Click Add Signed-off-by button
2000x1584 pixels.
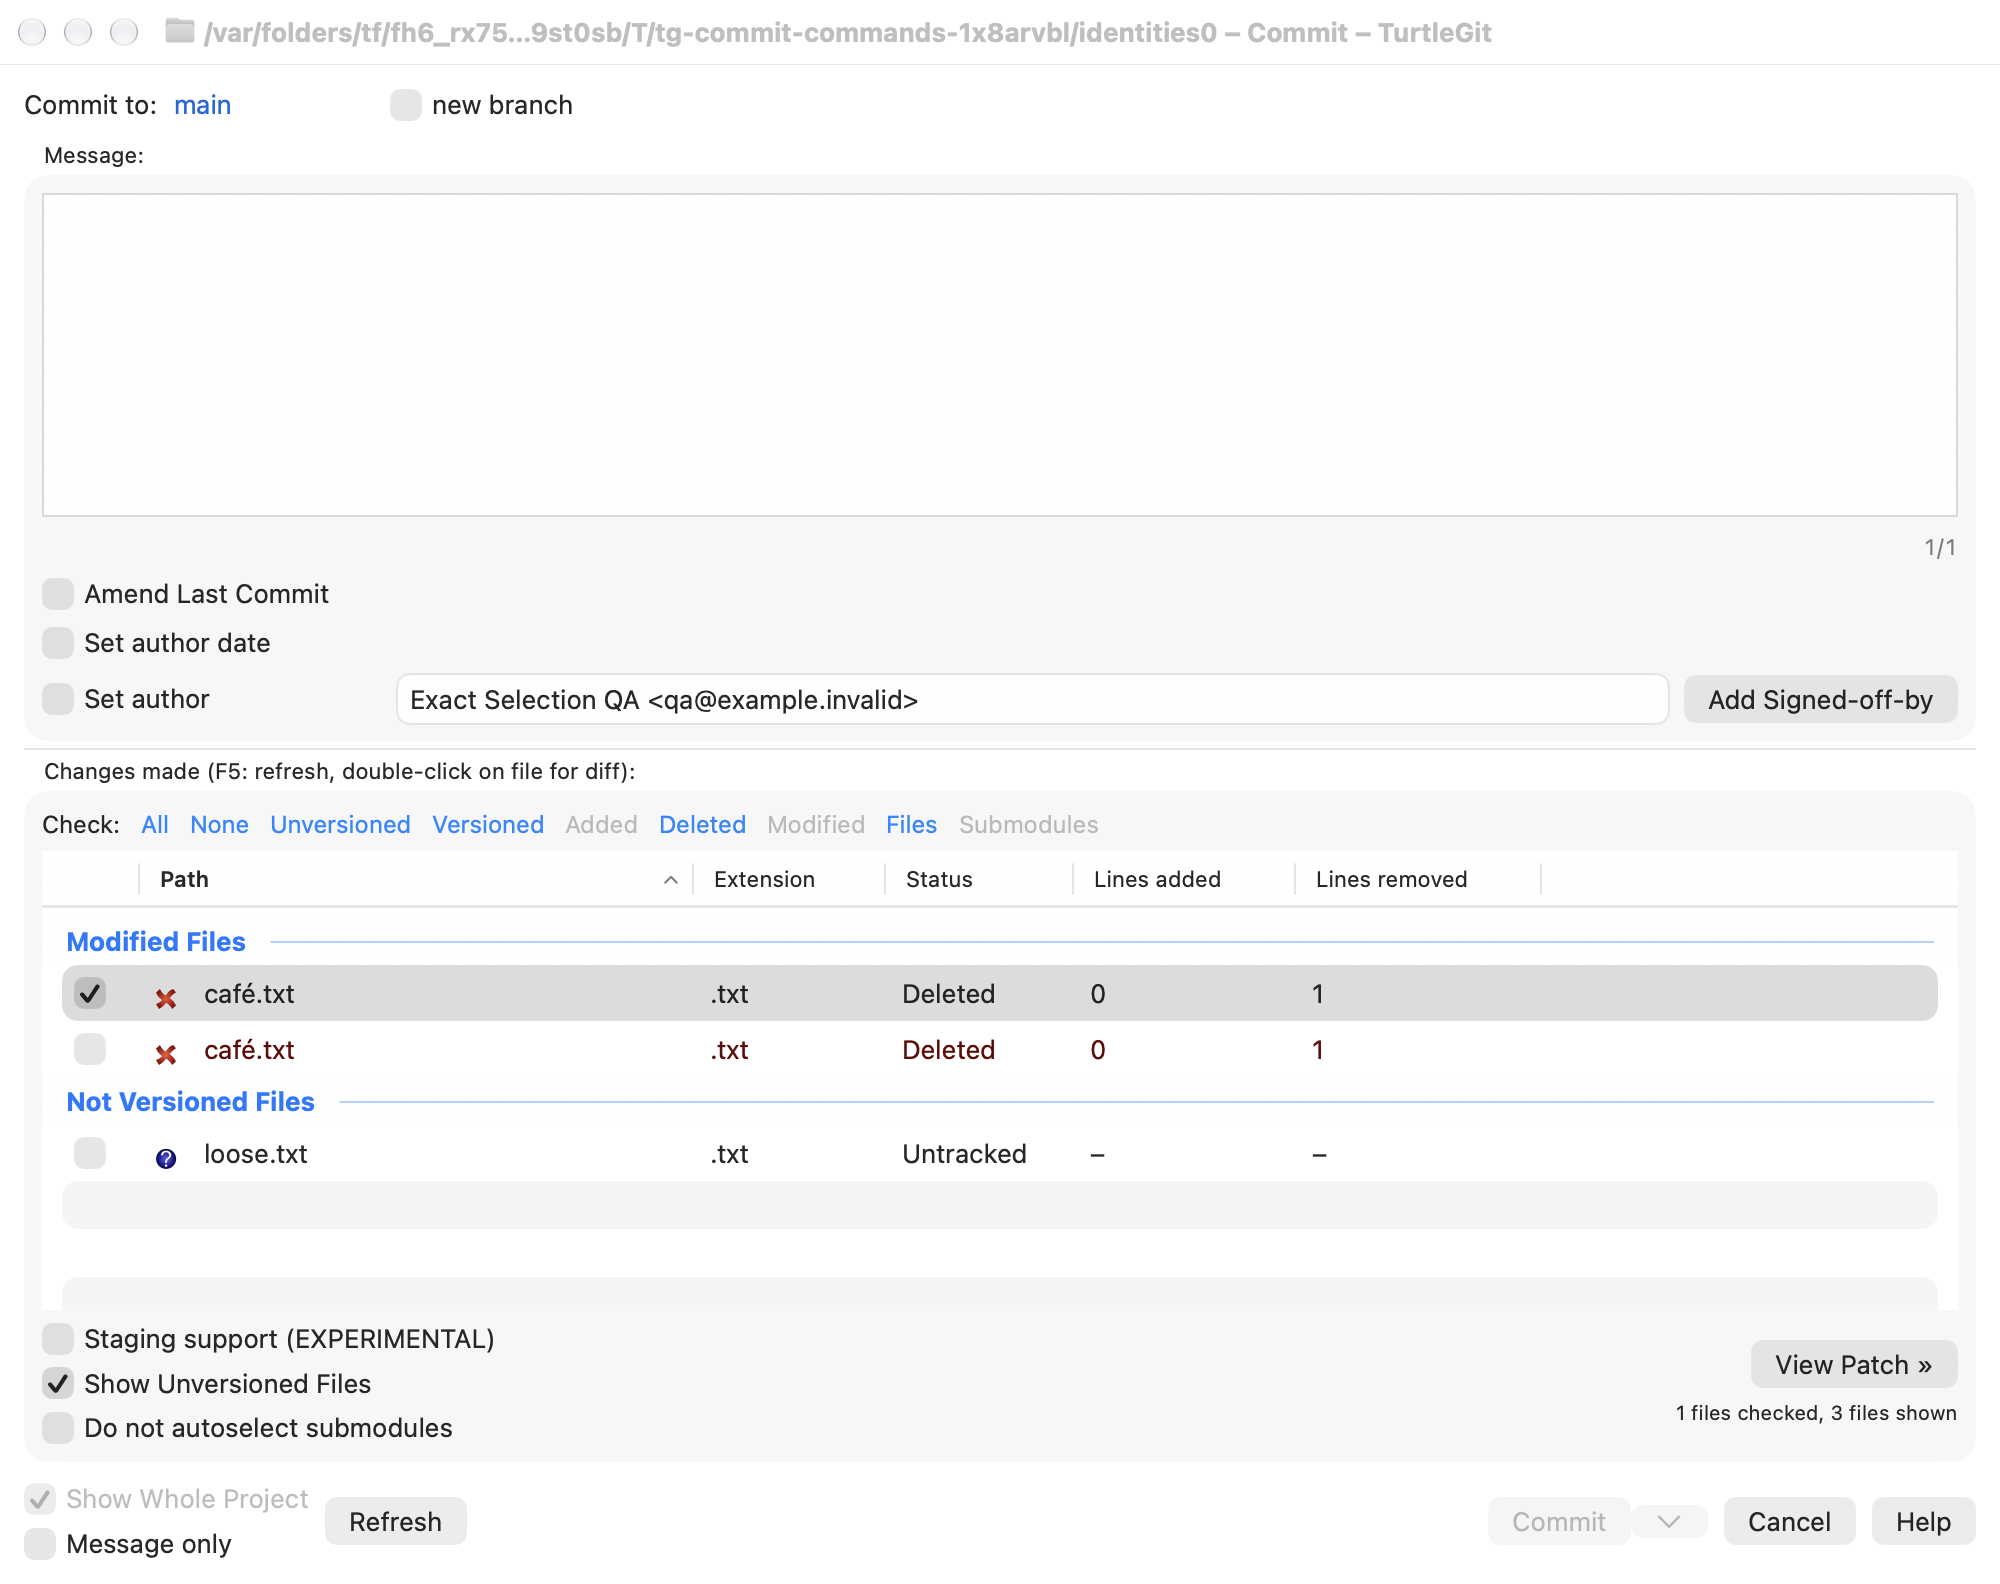1820,700
